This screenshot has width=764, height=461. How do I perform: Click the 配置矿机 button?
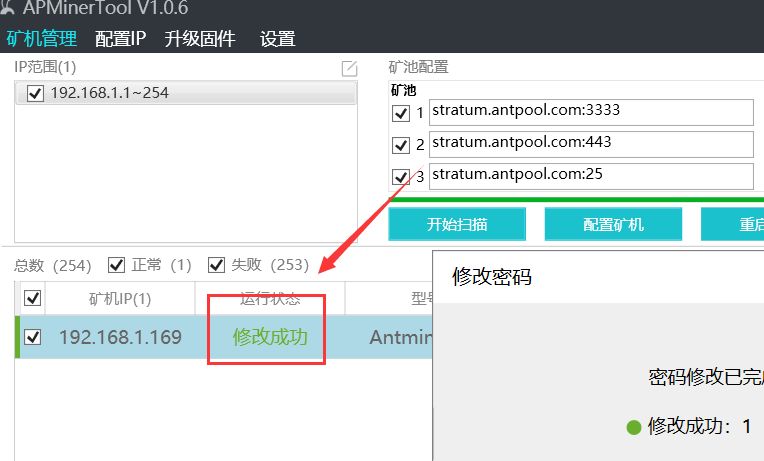point(613,224)
